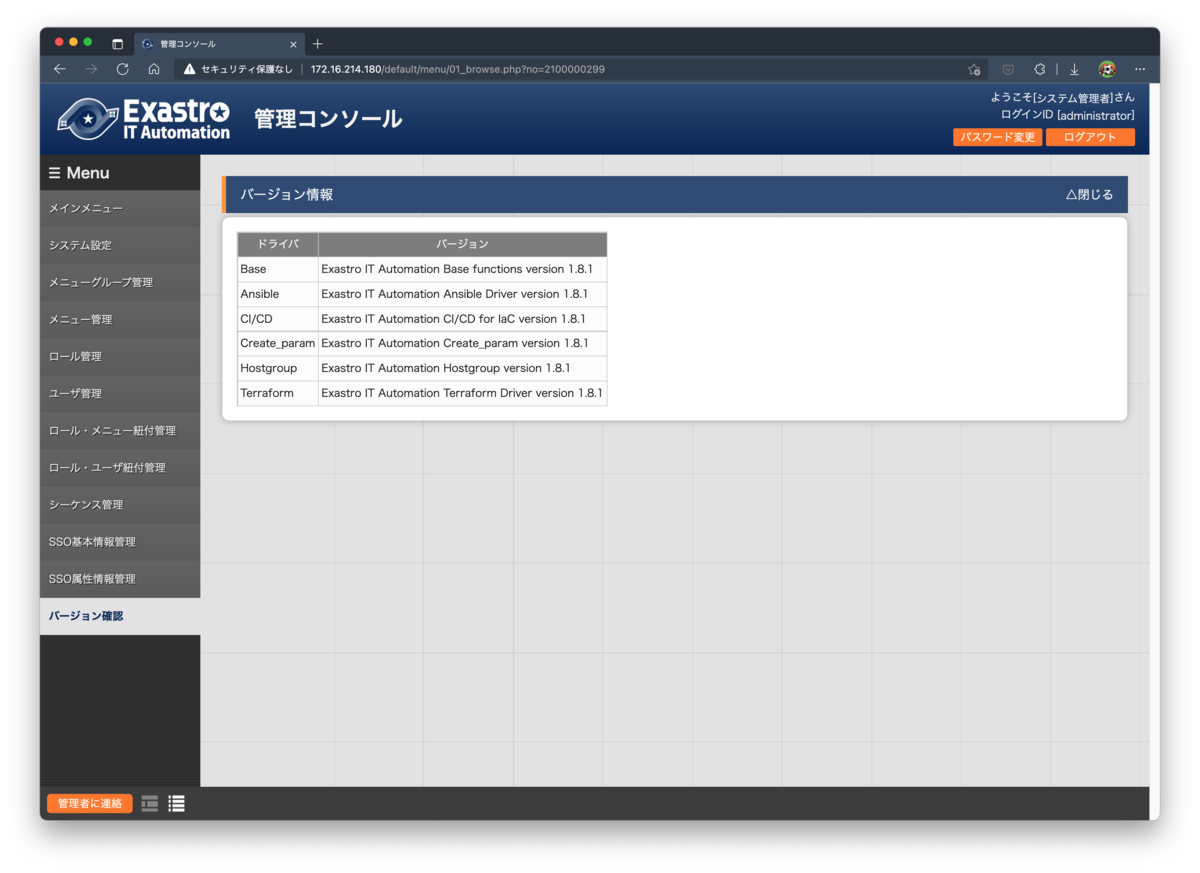Click the Create_param driver cell
The height and width of the screenshot is (873, 1200).
(x=278, y=343)
